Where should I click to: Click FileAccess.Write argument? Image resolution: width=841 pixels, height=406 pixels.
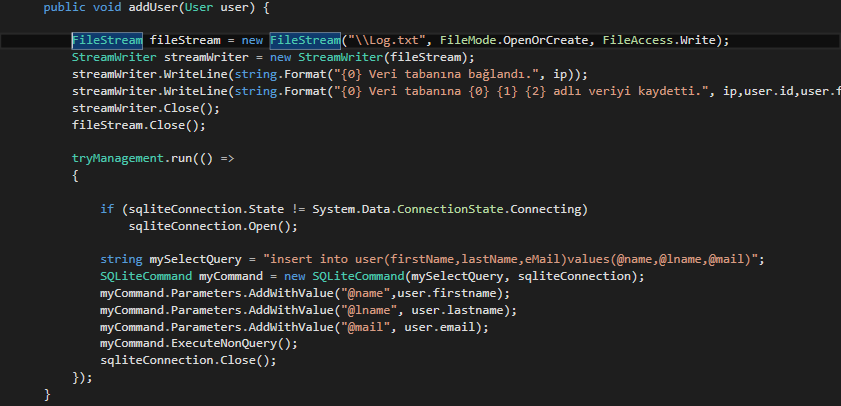(x=659, y=40)
